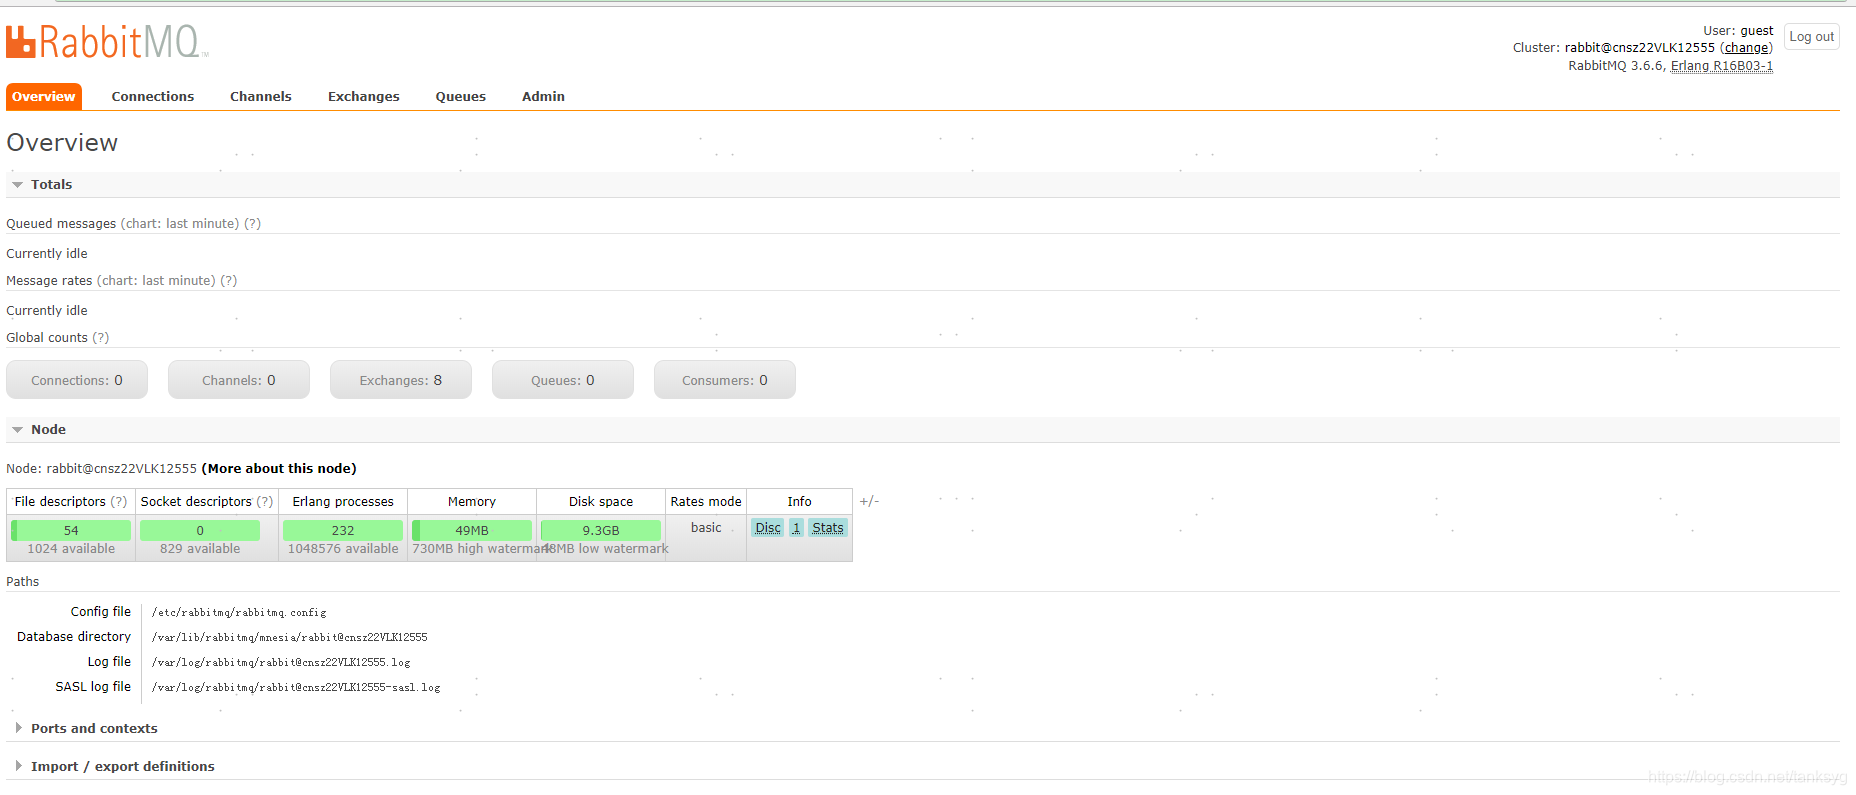Click the Log out button
Viewport: 1856px width, 795px height.
pyautogui.click(x=1811, y=37)
